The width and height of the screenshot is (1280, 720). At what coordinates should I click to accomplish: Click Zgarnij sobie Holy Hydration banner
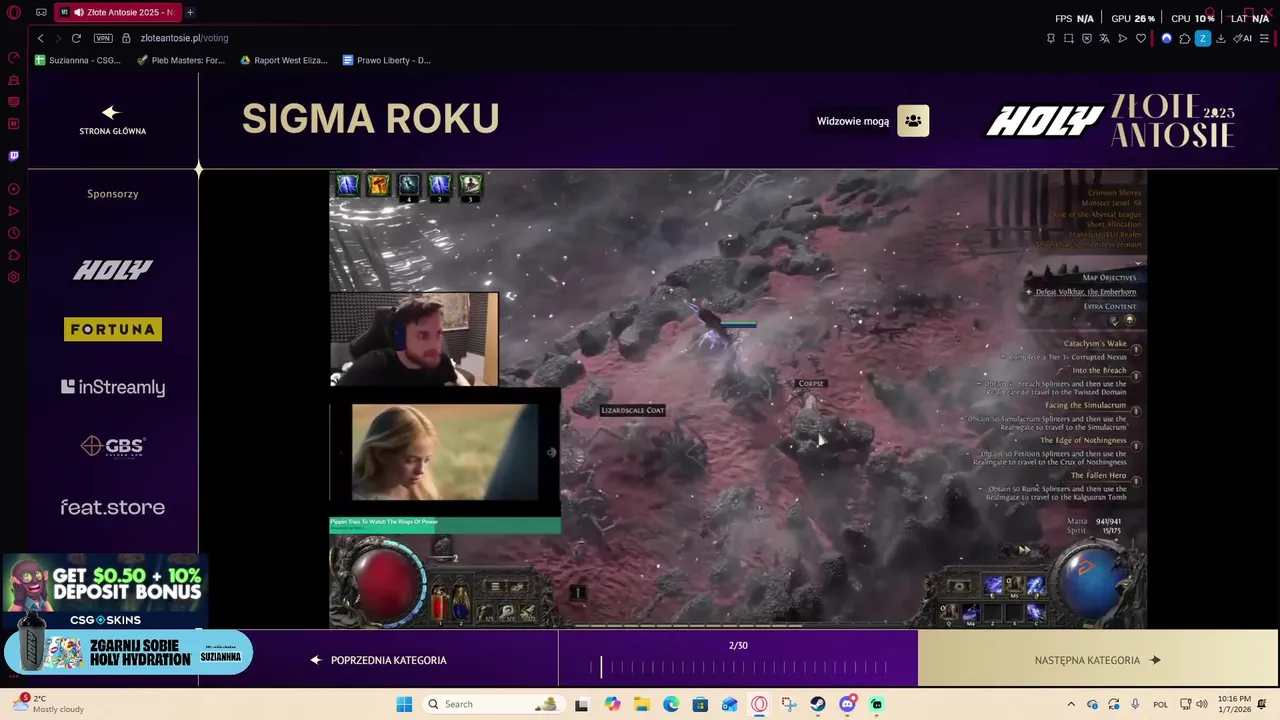(128, 653)
